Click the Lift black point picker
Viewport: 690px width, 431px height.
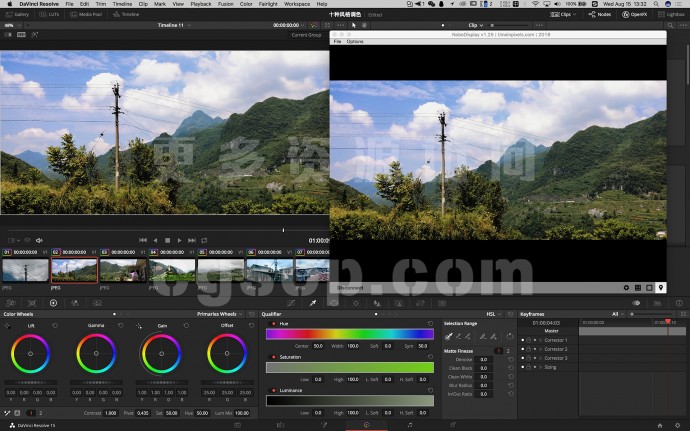pos(7,326)
